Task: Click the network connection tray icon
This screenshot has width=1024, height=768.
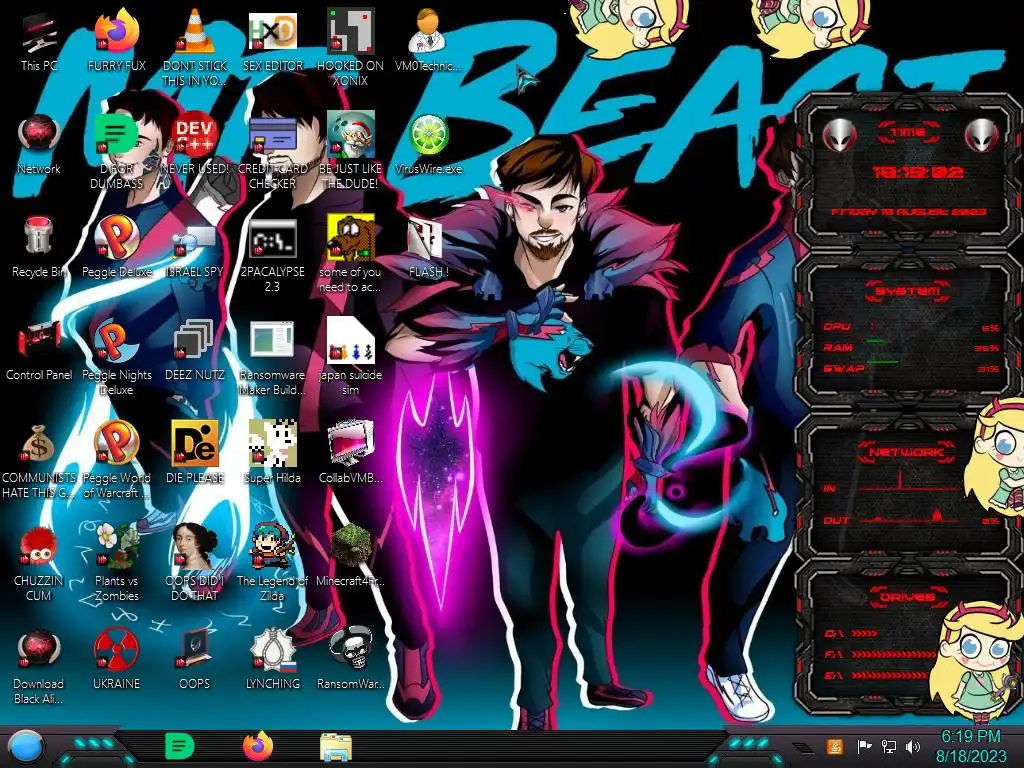Action: click(x=888, y=746)
